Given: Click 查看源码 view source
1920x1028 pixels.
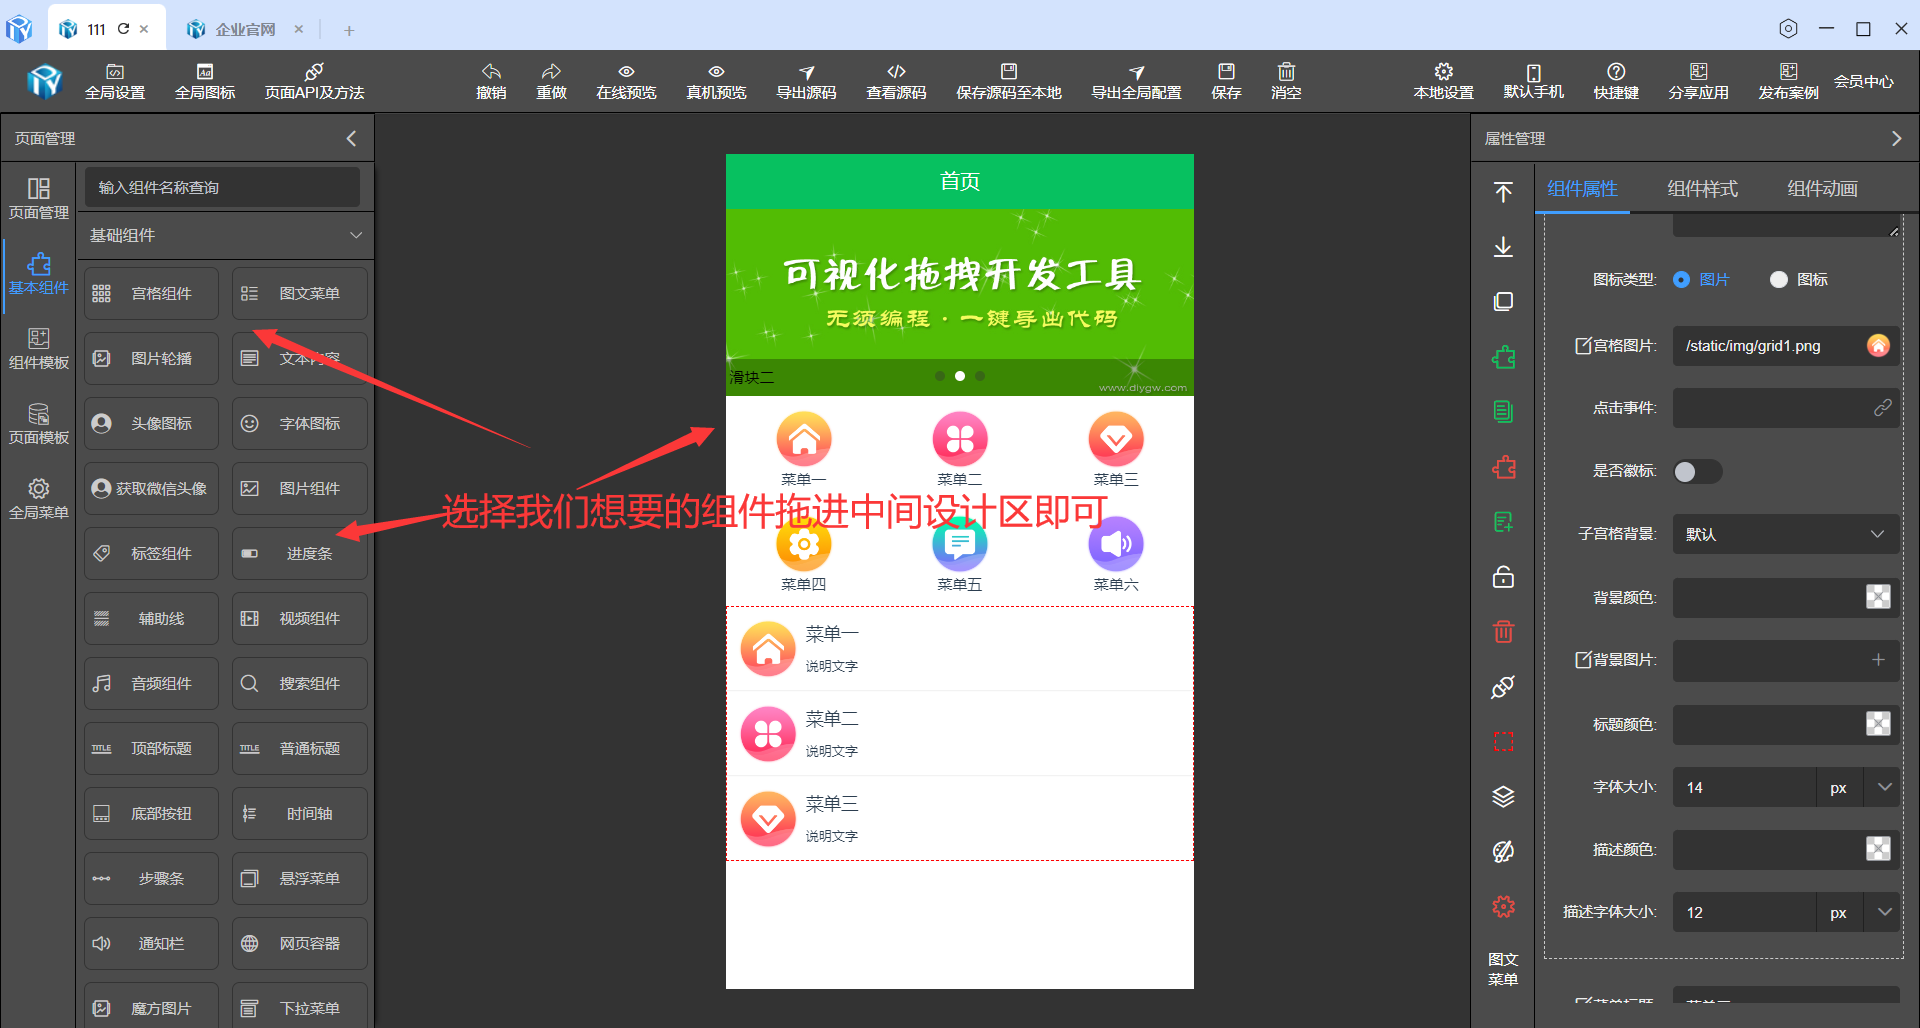Looking at the screenshot, I should [x=896, y=81].
